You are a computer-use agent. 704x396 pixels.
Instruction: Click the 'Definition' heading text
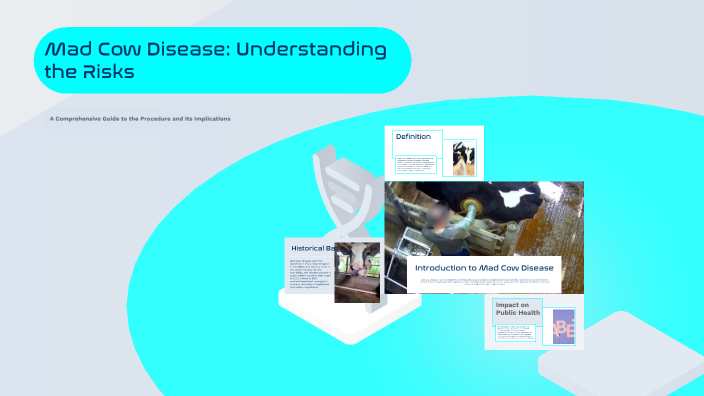point(413,136)
